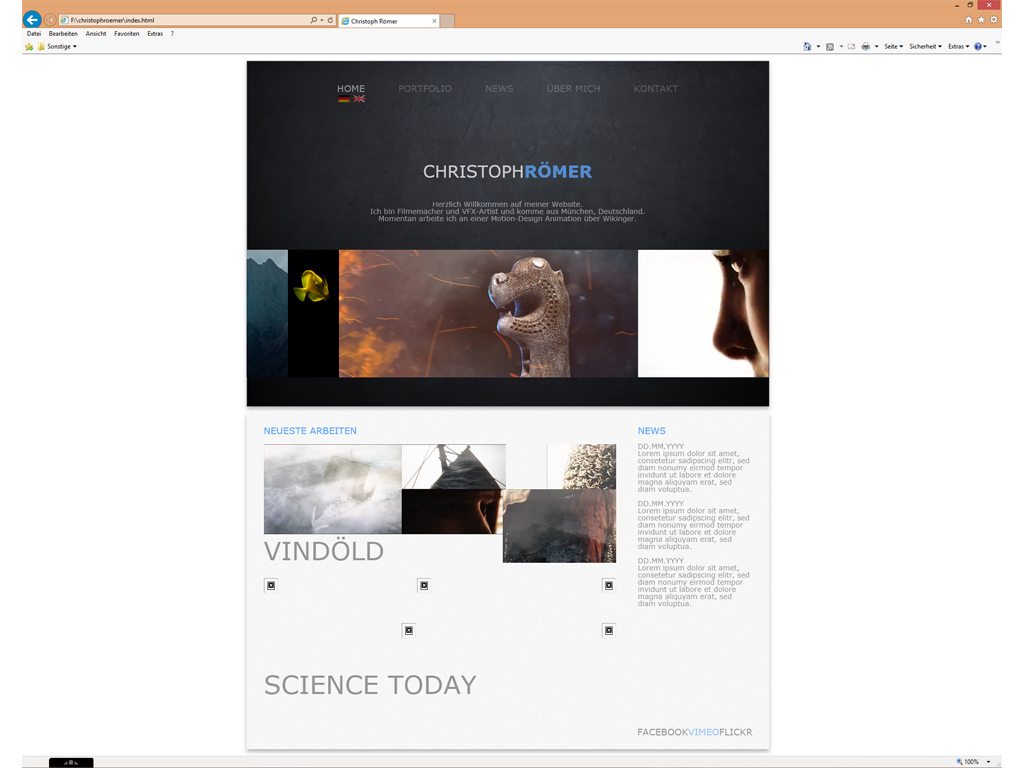Click the RSS feeds icon in the command bar

[830, 46]
